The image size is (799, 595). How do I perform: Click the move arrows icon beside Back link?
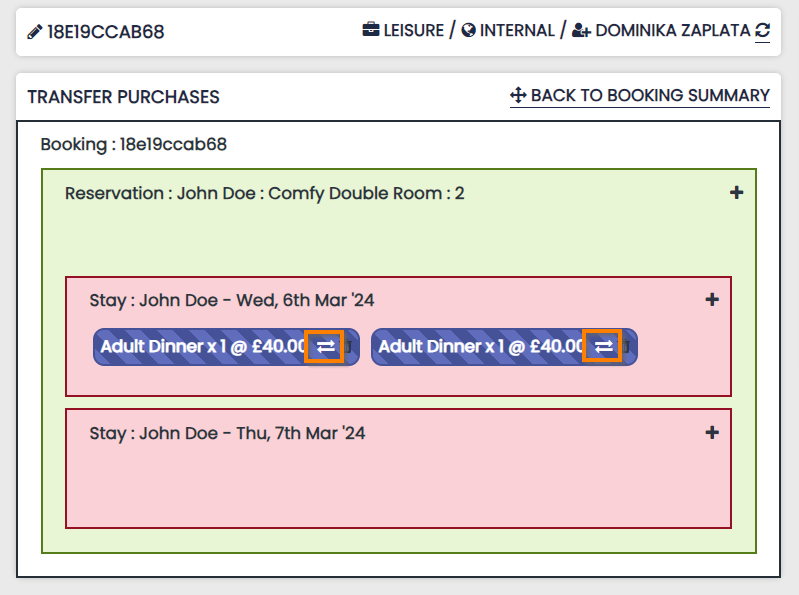coord(518,96)
